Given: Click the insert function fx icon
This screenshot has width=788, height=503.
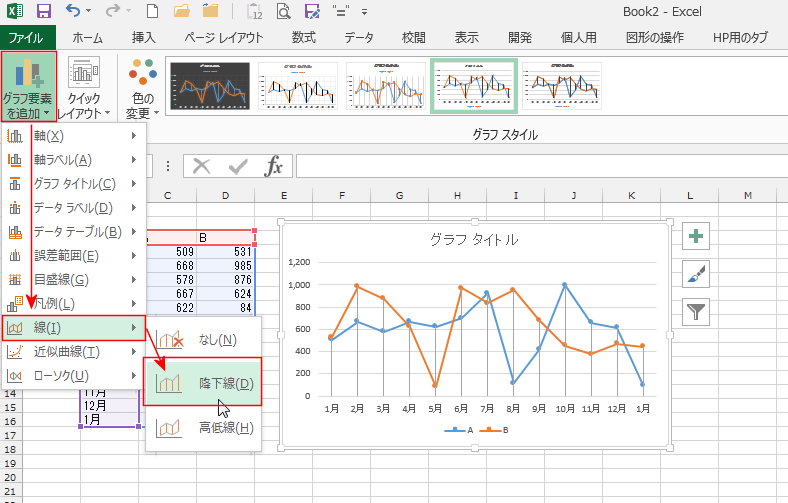Looking at the screenshot, I should coord(273,166).
